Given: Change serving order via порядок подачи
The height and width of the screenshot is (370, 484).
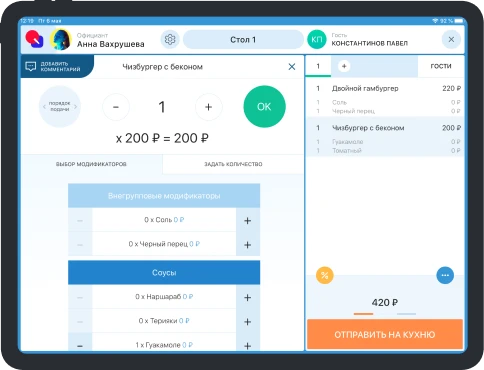Looking at the screenshot, I should click(60, 107).
